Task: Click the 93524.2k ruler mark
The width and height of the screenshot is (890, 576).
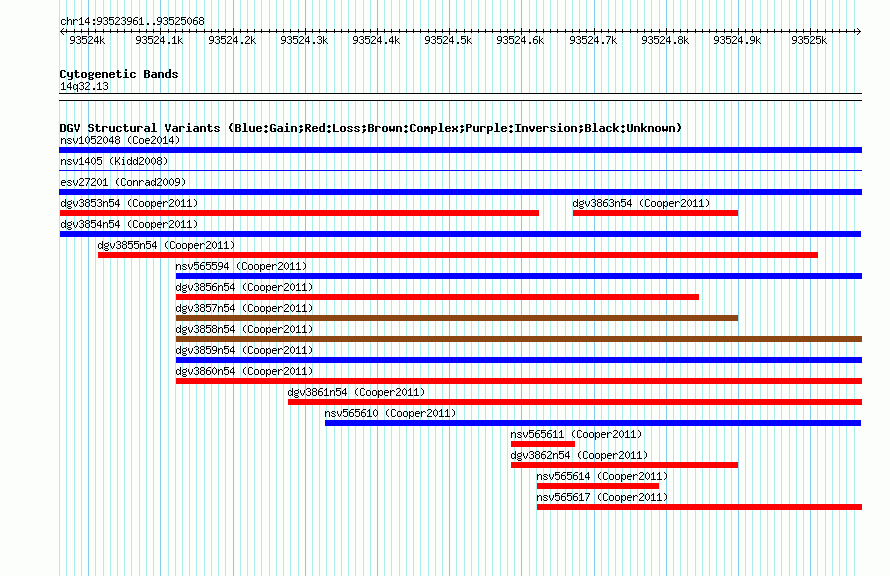Action: click(232, 40)
